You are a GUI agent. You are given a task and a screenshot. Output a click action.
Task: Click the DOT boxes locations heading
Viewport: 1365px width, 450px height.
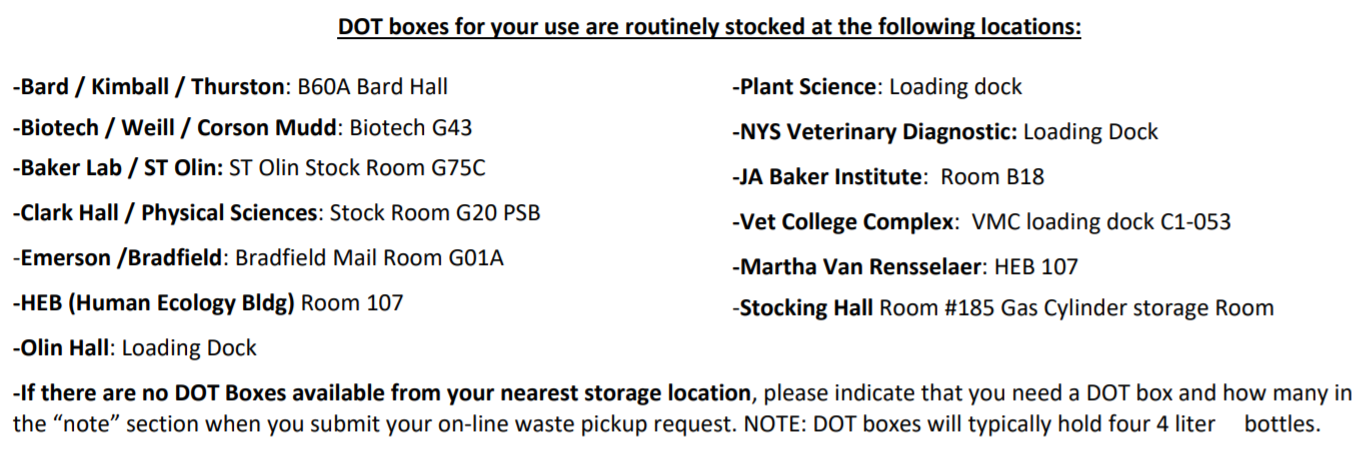click(709, 27)
